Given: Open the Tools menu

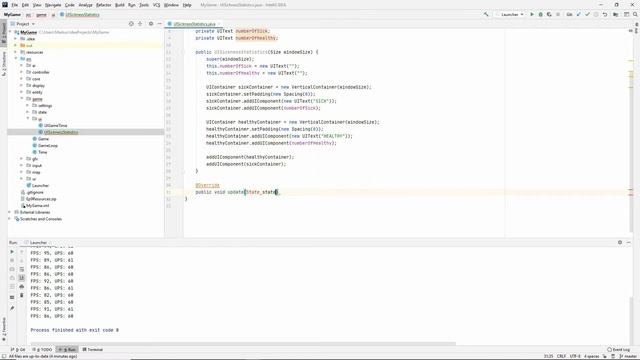Looking at the screenshot, I should [144, 5].
